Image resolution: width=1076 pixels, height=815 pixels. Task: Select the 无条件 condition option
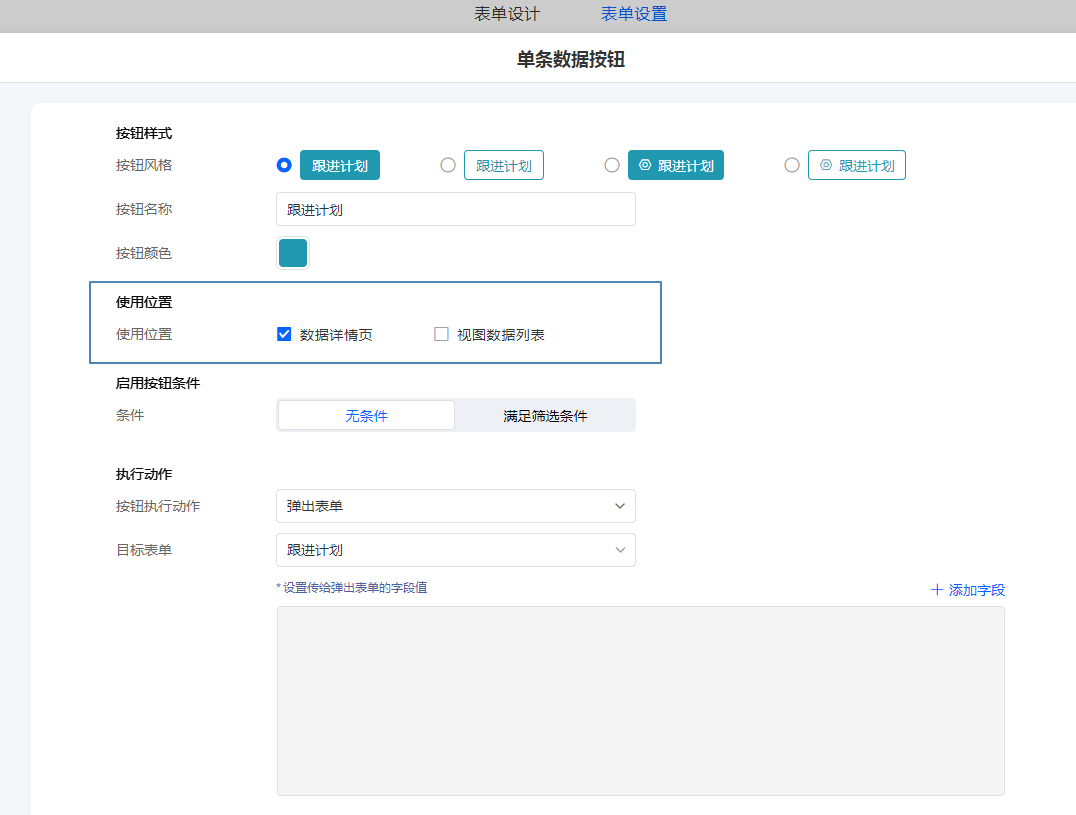[x=366, y=416]
